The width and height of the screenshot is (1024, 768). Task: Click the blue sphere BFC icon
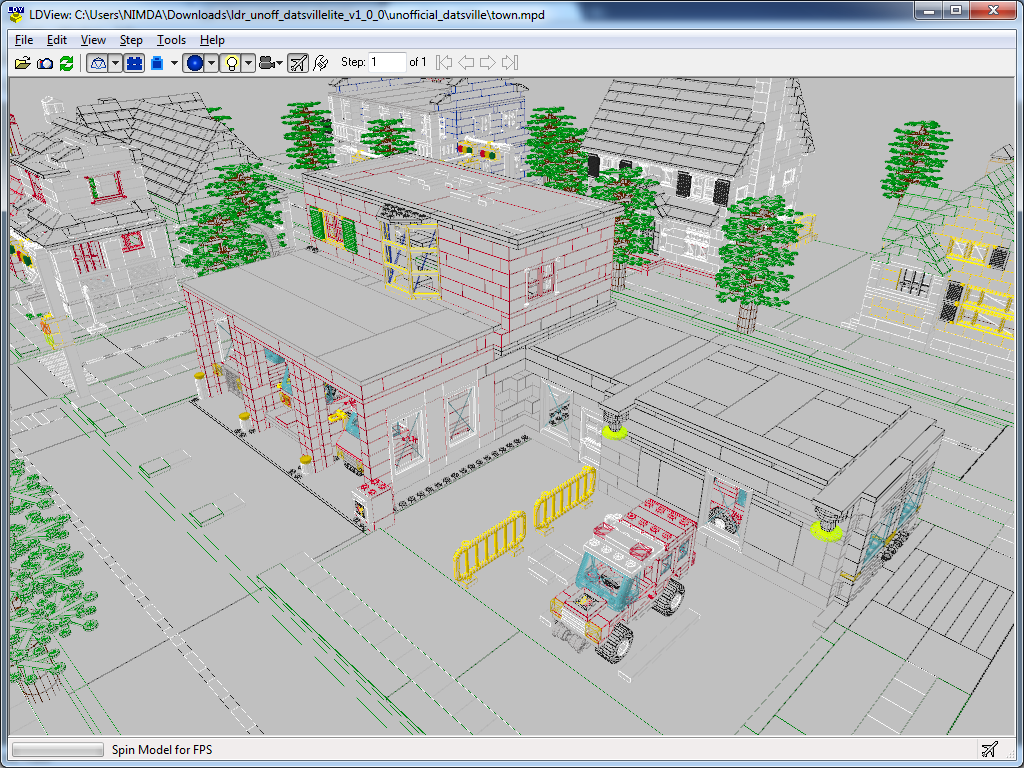coord(194,63)
